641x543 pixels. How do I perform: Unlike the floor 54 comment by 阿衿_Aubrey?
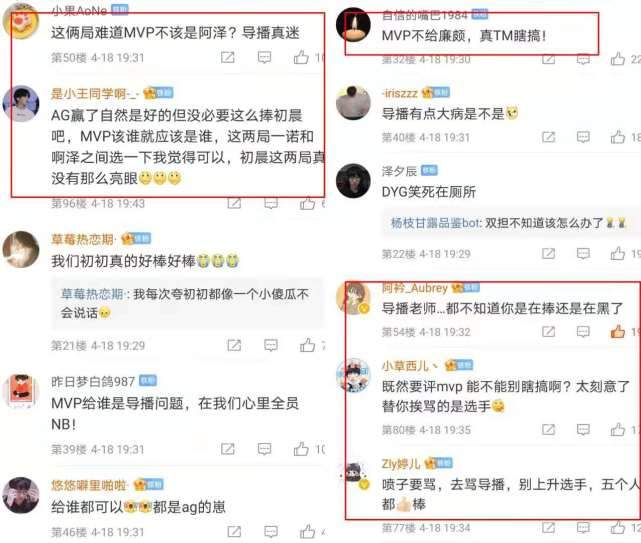tap(618, 331)
